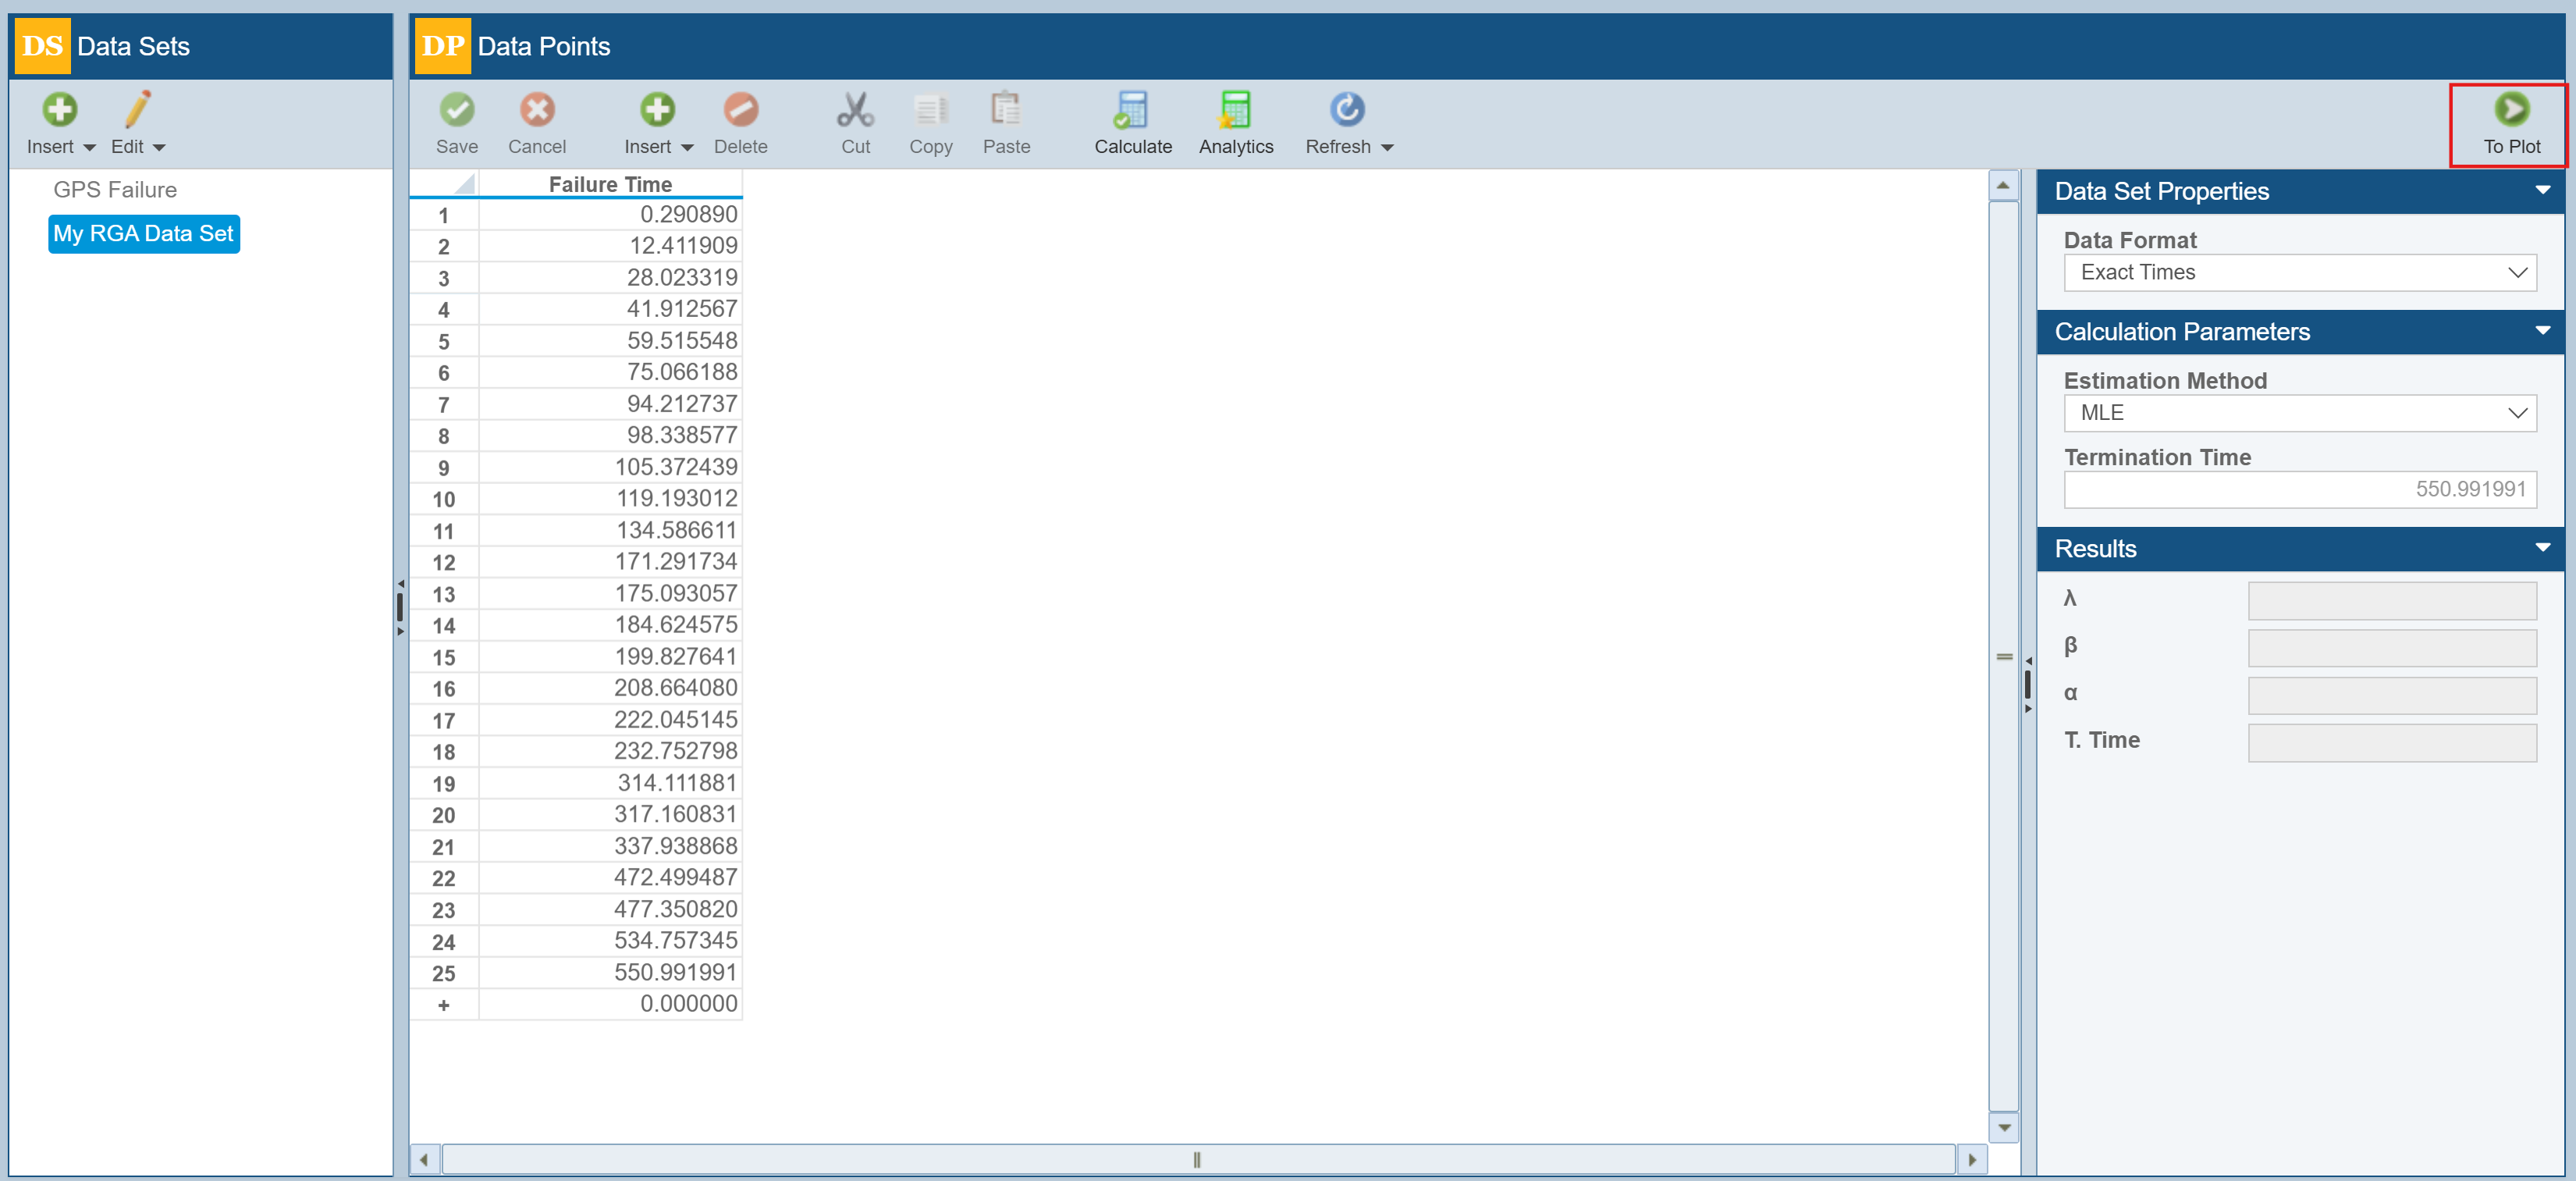This screenshot has width=2576, height=1181.
Task: Click the Calculate calculator icon
Action: (x=1132, y=110)
